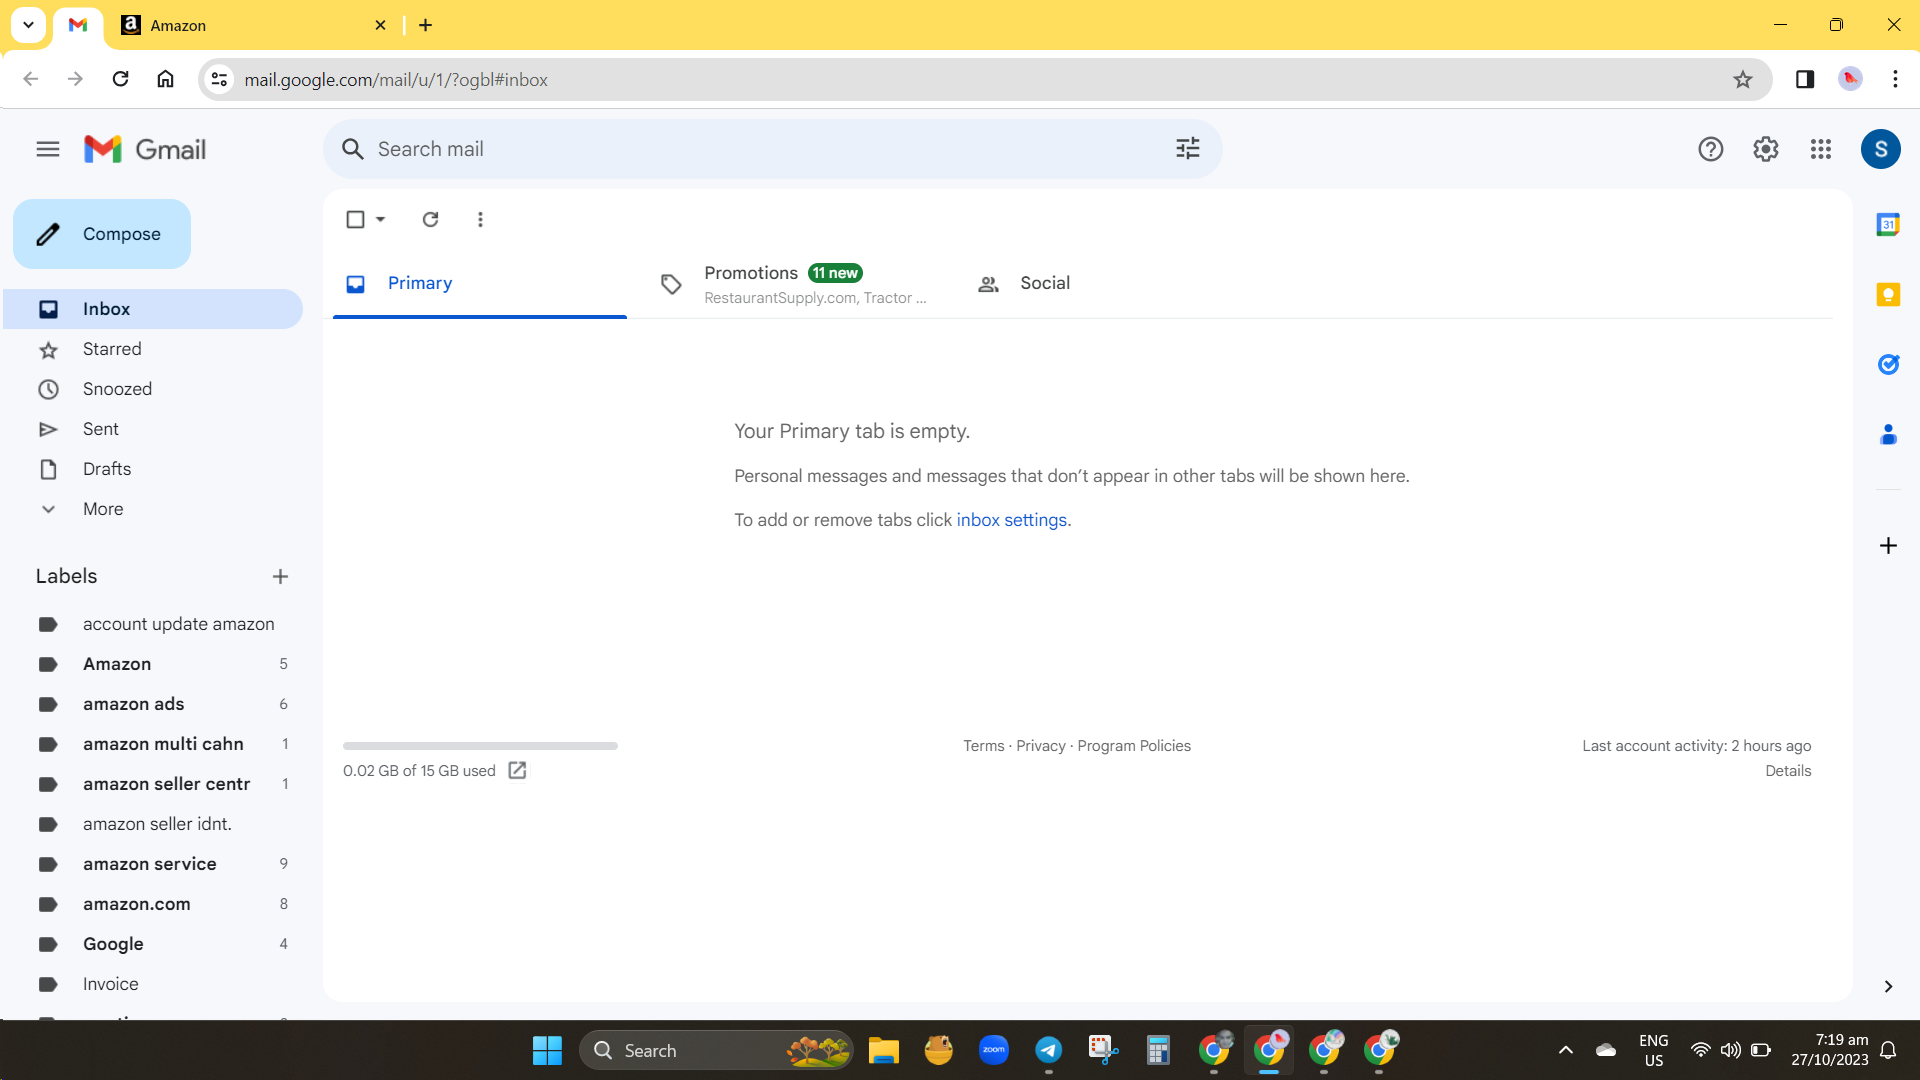Expand the hidden side panel arrow
Image resolution: width=1920 pixels, height=1080 pixels.
click(x=1888, y=986)
